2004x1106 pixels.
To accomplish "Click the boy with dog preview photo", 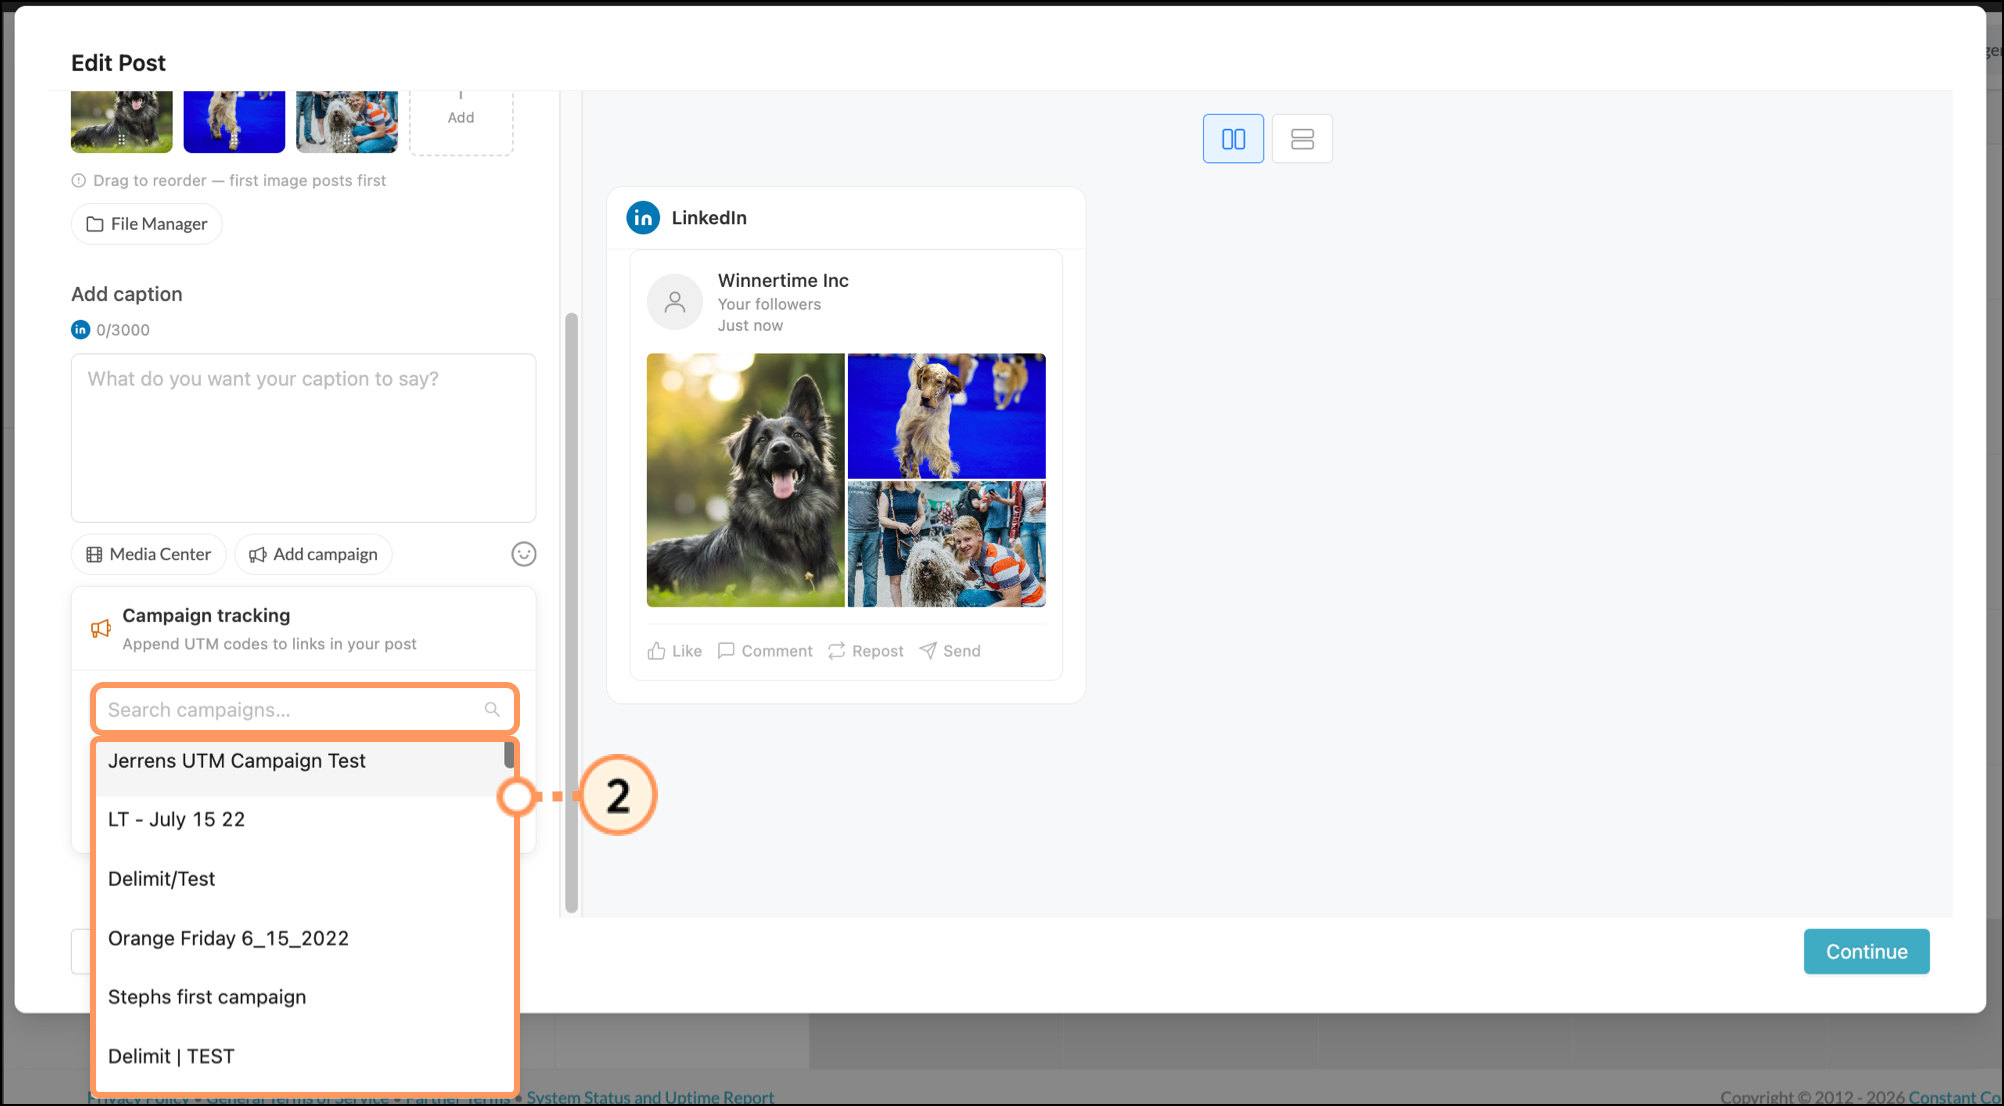I will point(947,544).
